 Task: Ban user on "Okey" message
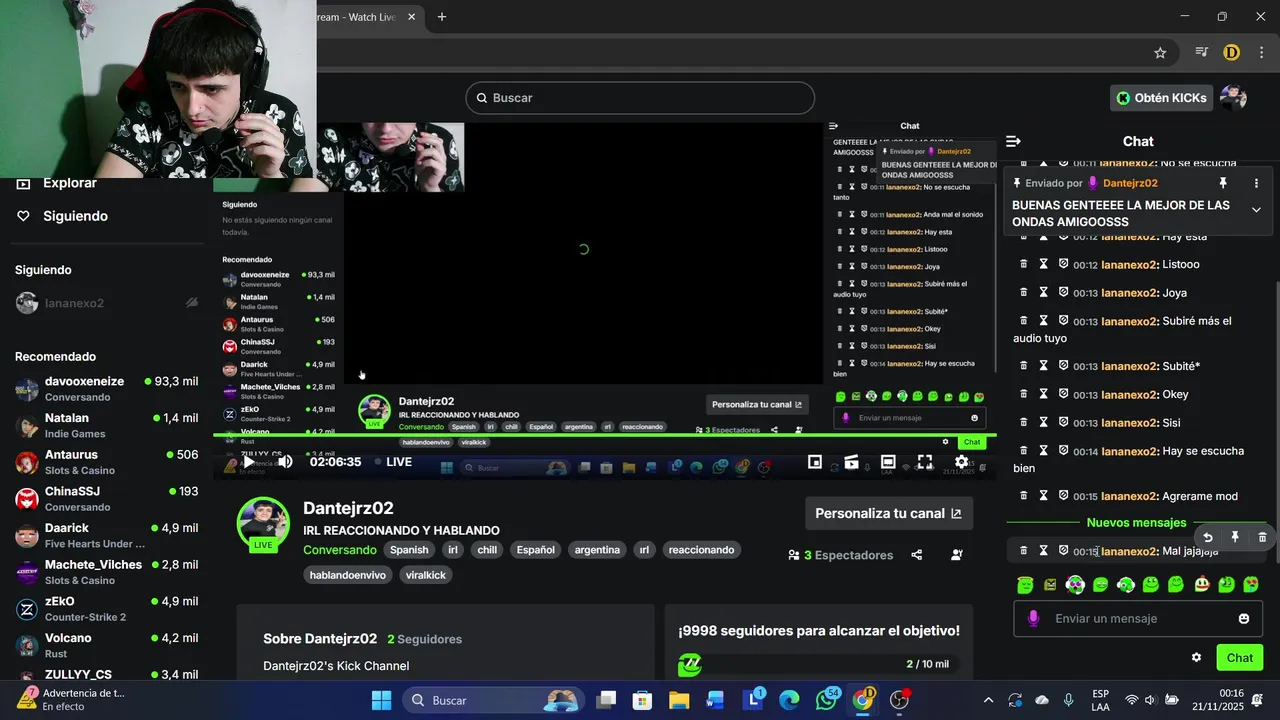point(1063,394)
